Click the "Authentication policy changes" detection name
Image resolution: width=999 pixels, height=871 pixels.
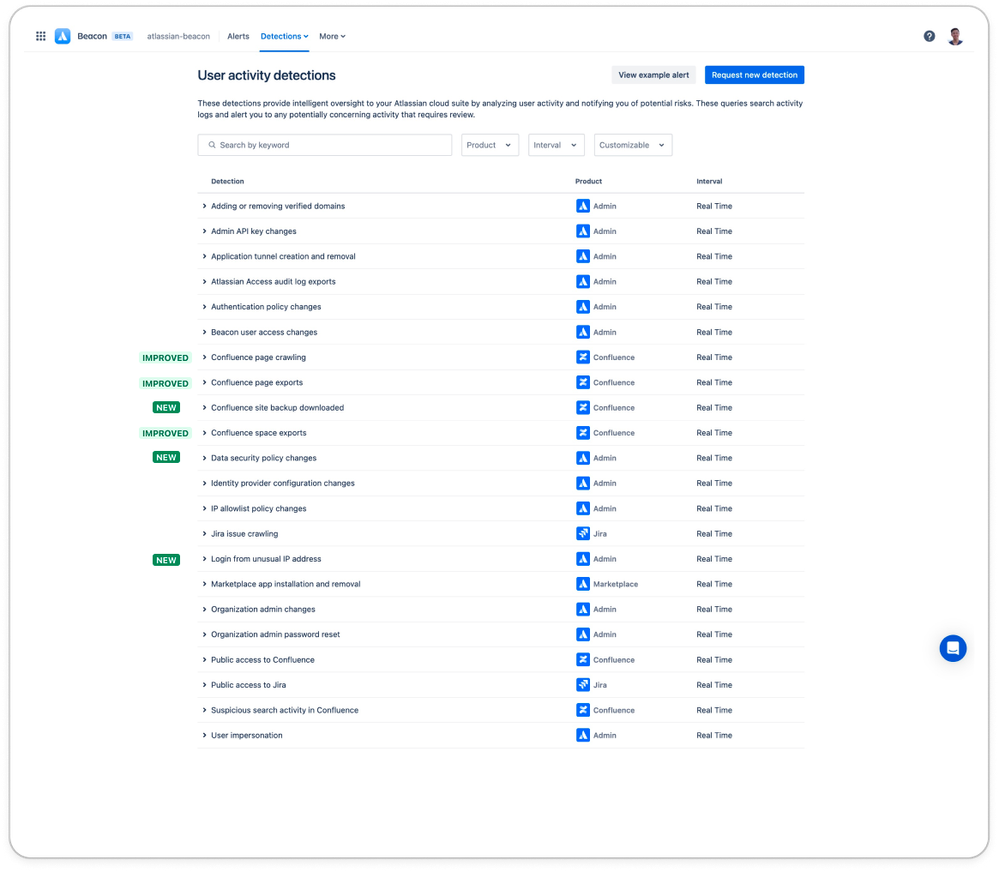coord(266,306)
